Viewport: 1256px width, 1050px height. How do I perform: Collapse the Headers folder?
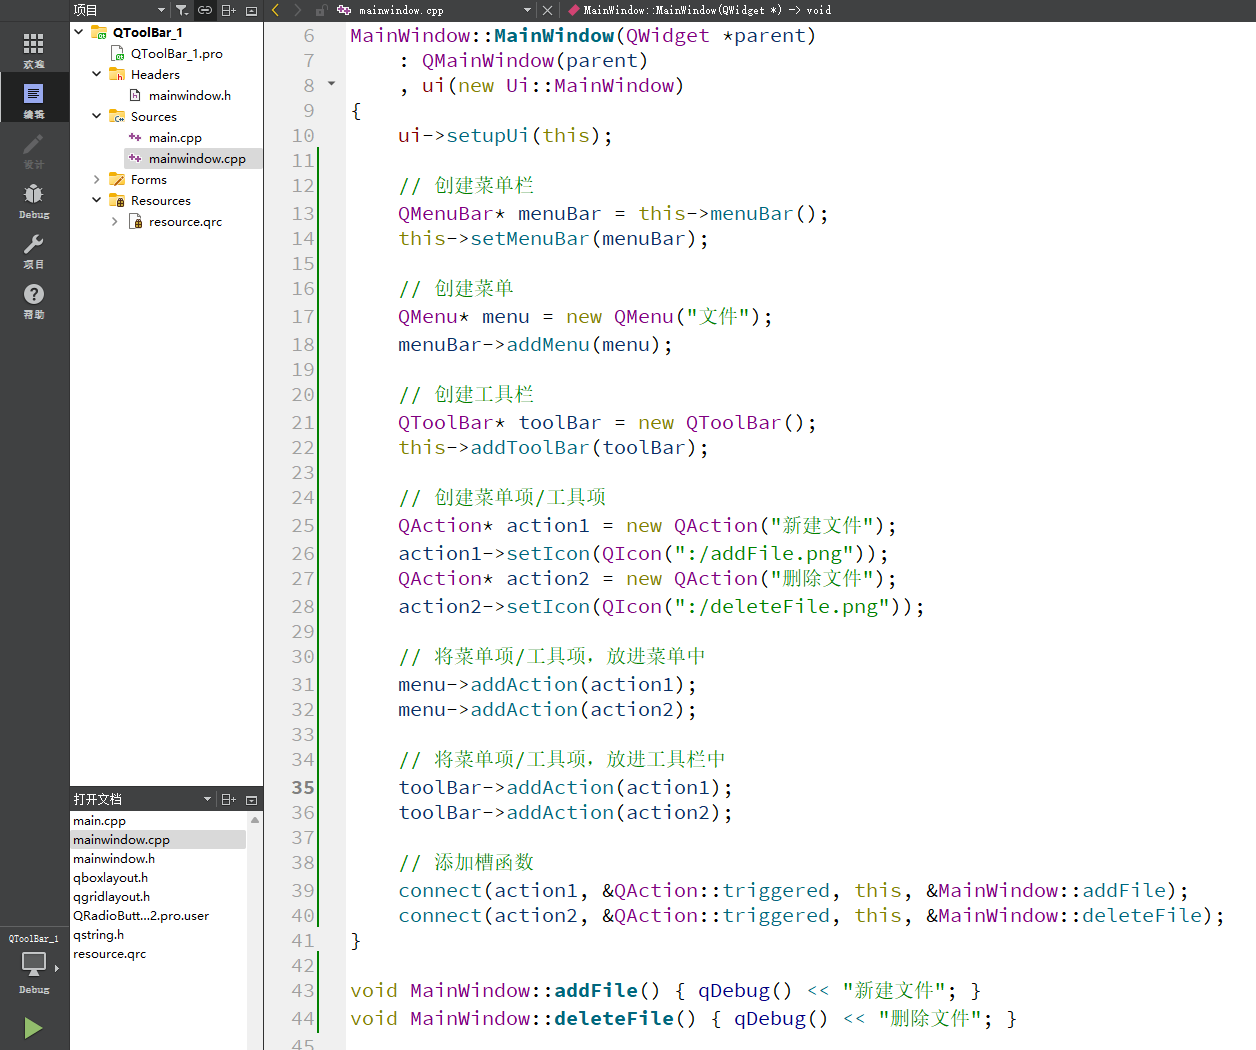(x=97, y=74)
